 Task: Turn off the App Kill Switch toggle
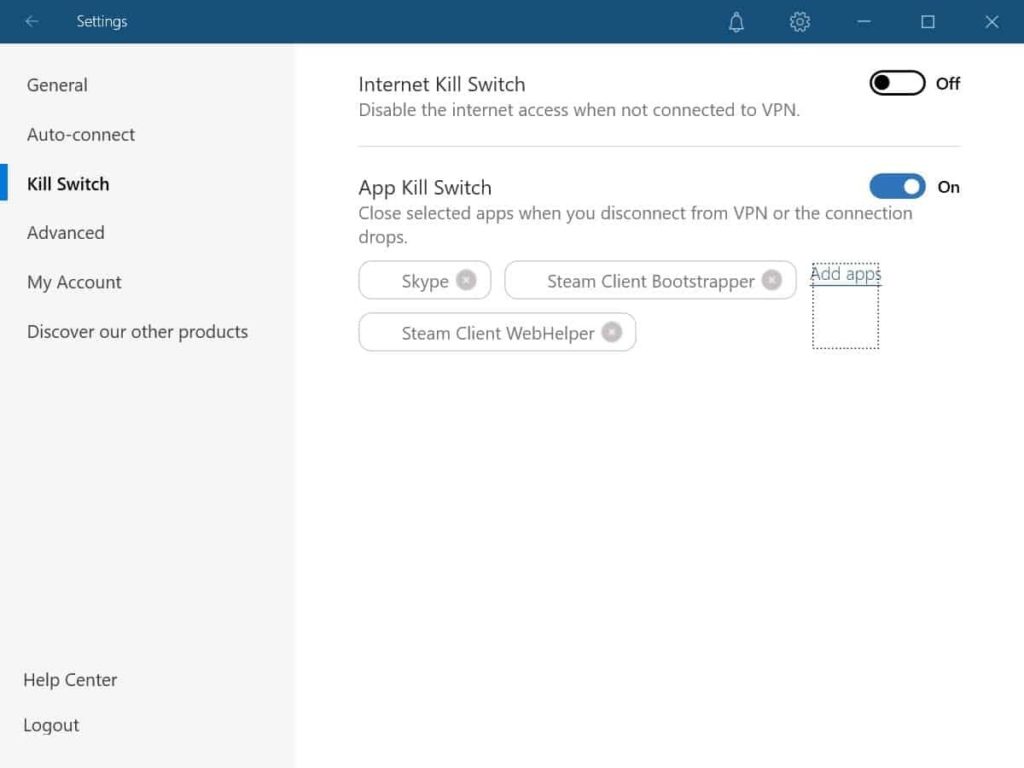896,187
